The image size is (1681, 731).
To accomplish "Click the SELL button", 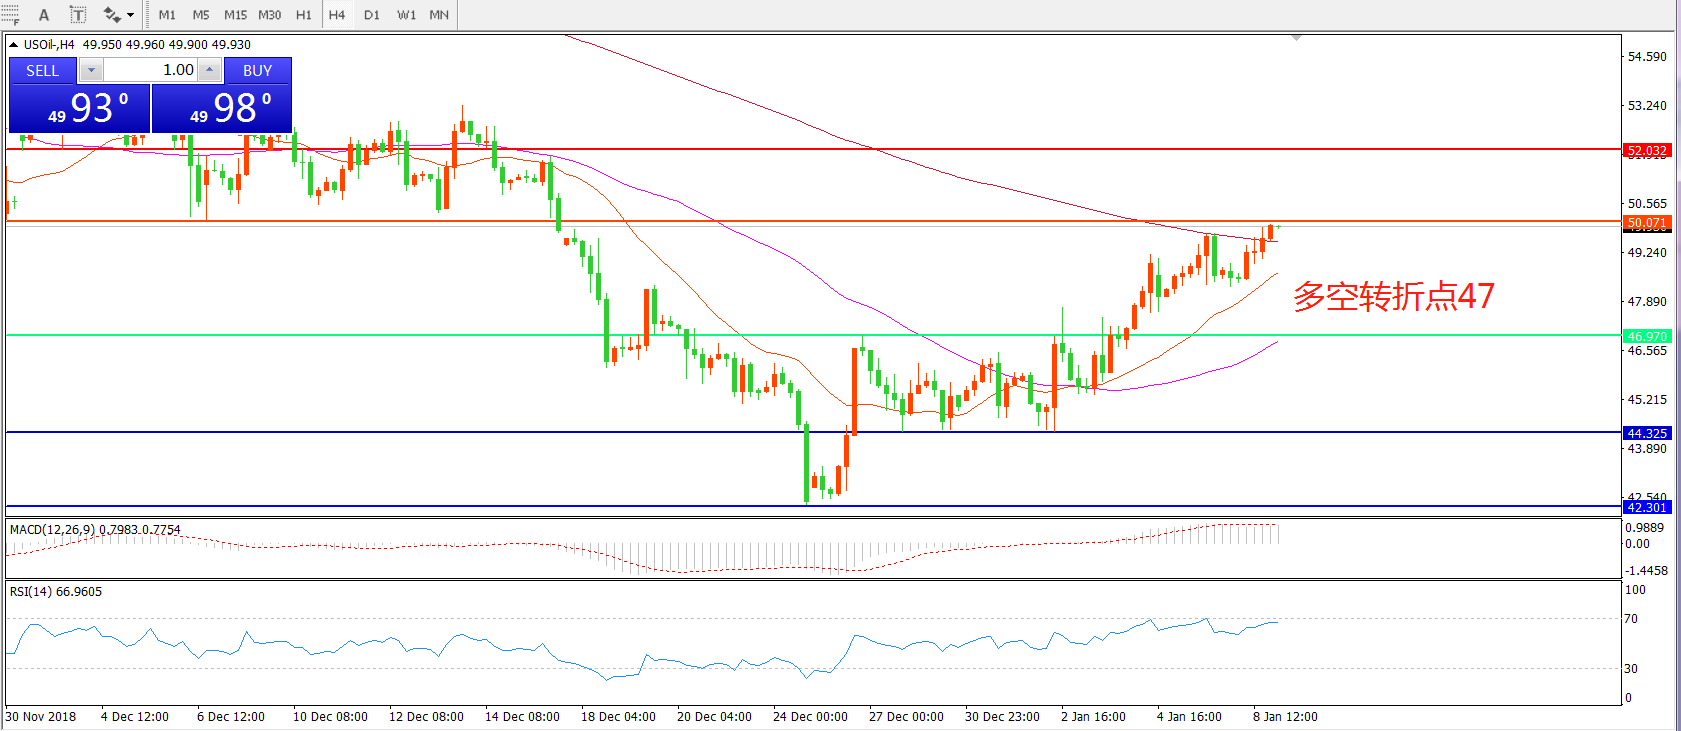I will 42,70.
